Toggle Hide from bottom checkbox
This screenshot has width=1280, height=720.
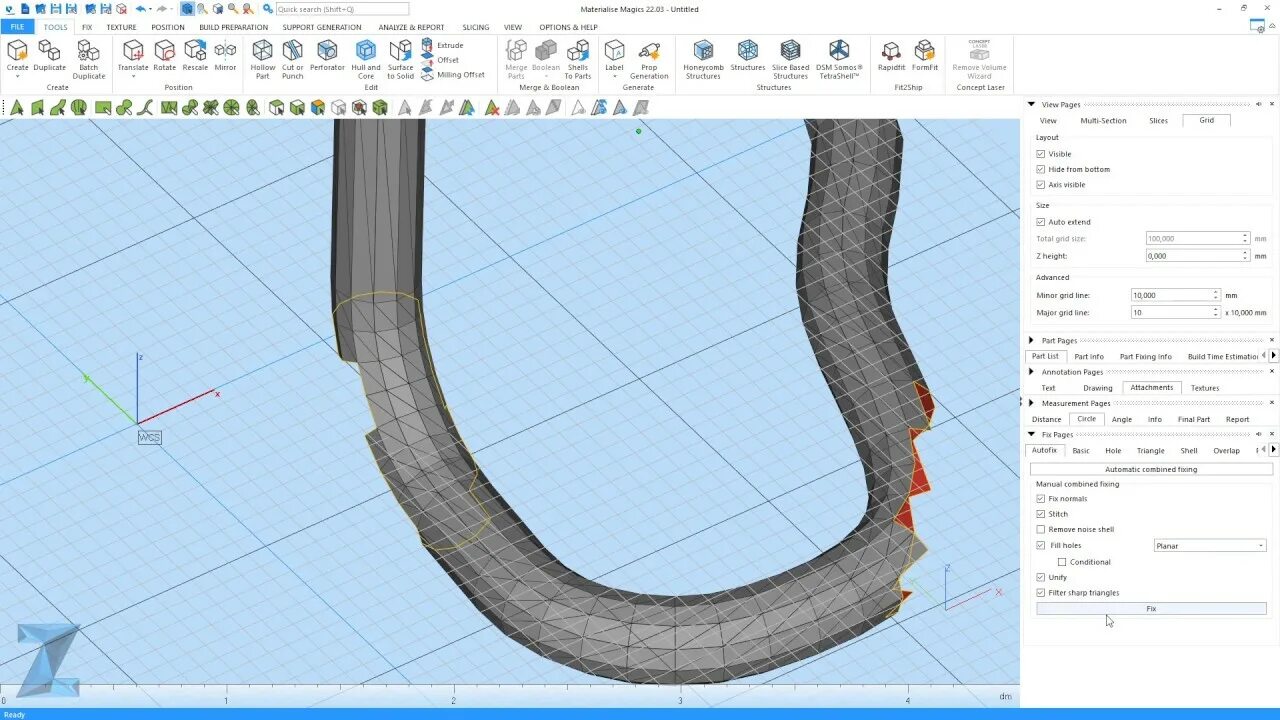pos(1041,169)
